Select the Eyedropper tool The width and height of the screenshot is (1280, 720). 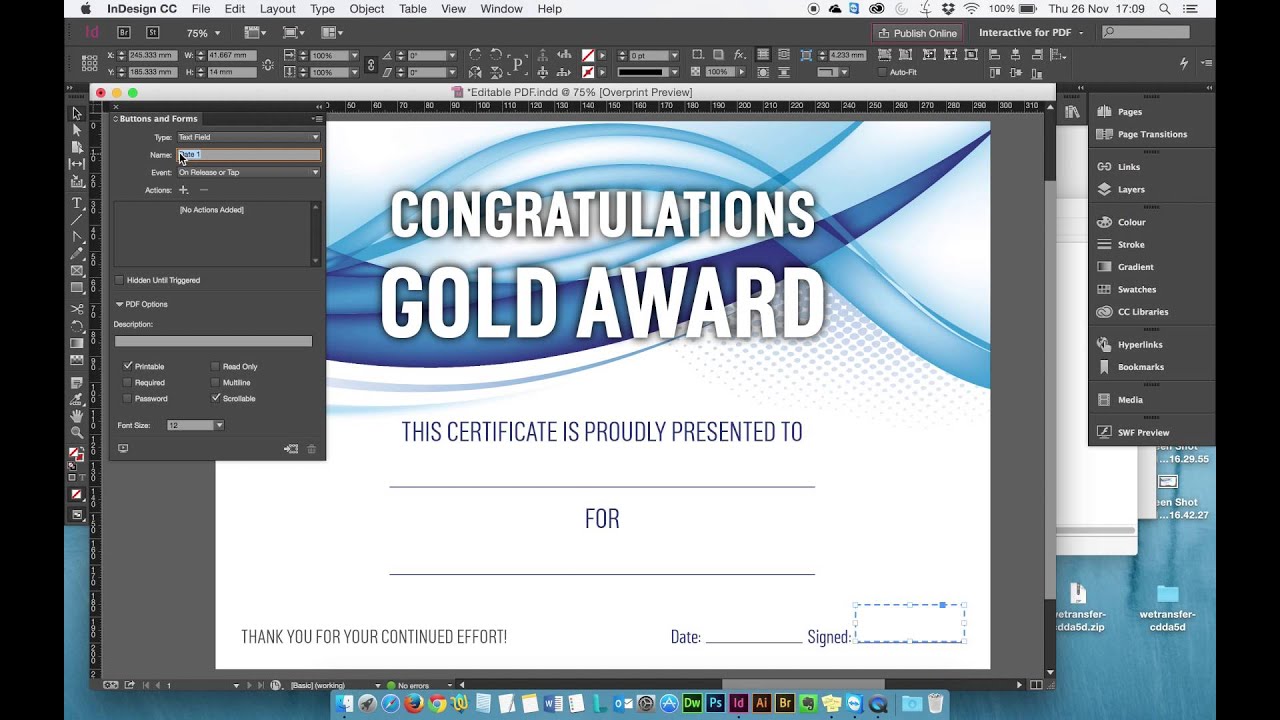point(77,399)
